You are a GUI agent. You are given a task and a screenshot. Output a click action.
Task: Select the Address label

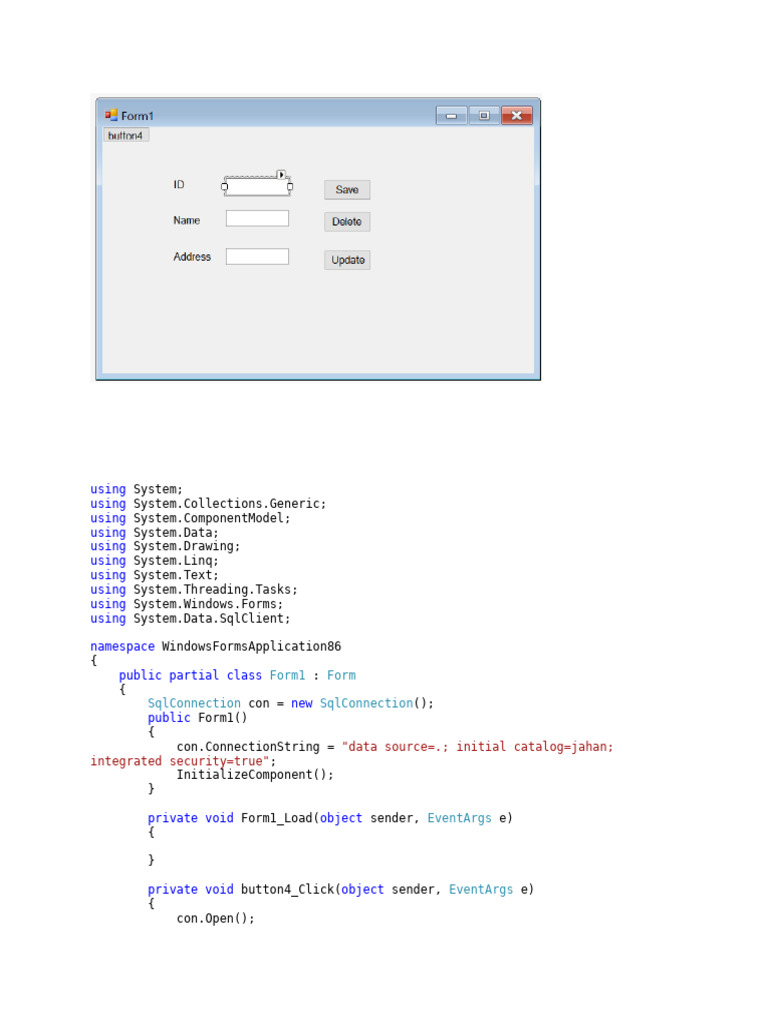(192, 257)
